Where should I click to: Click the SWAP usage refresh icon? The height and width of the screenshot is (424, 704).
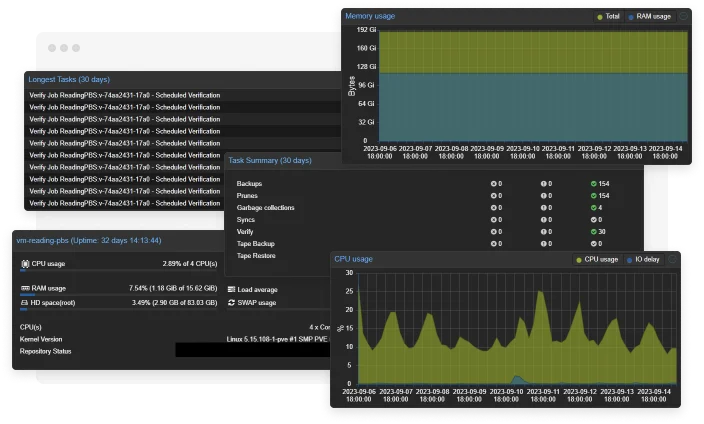tap(231, 302)
